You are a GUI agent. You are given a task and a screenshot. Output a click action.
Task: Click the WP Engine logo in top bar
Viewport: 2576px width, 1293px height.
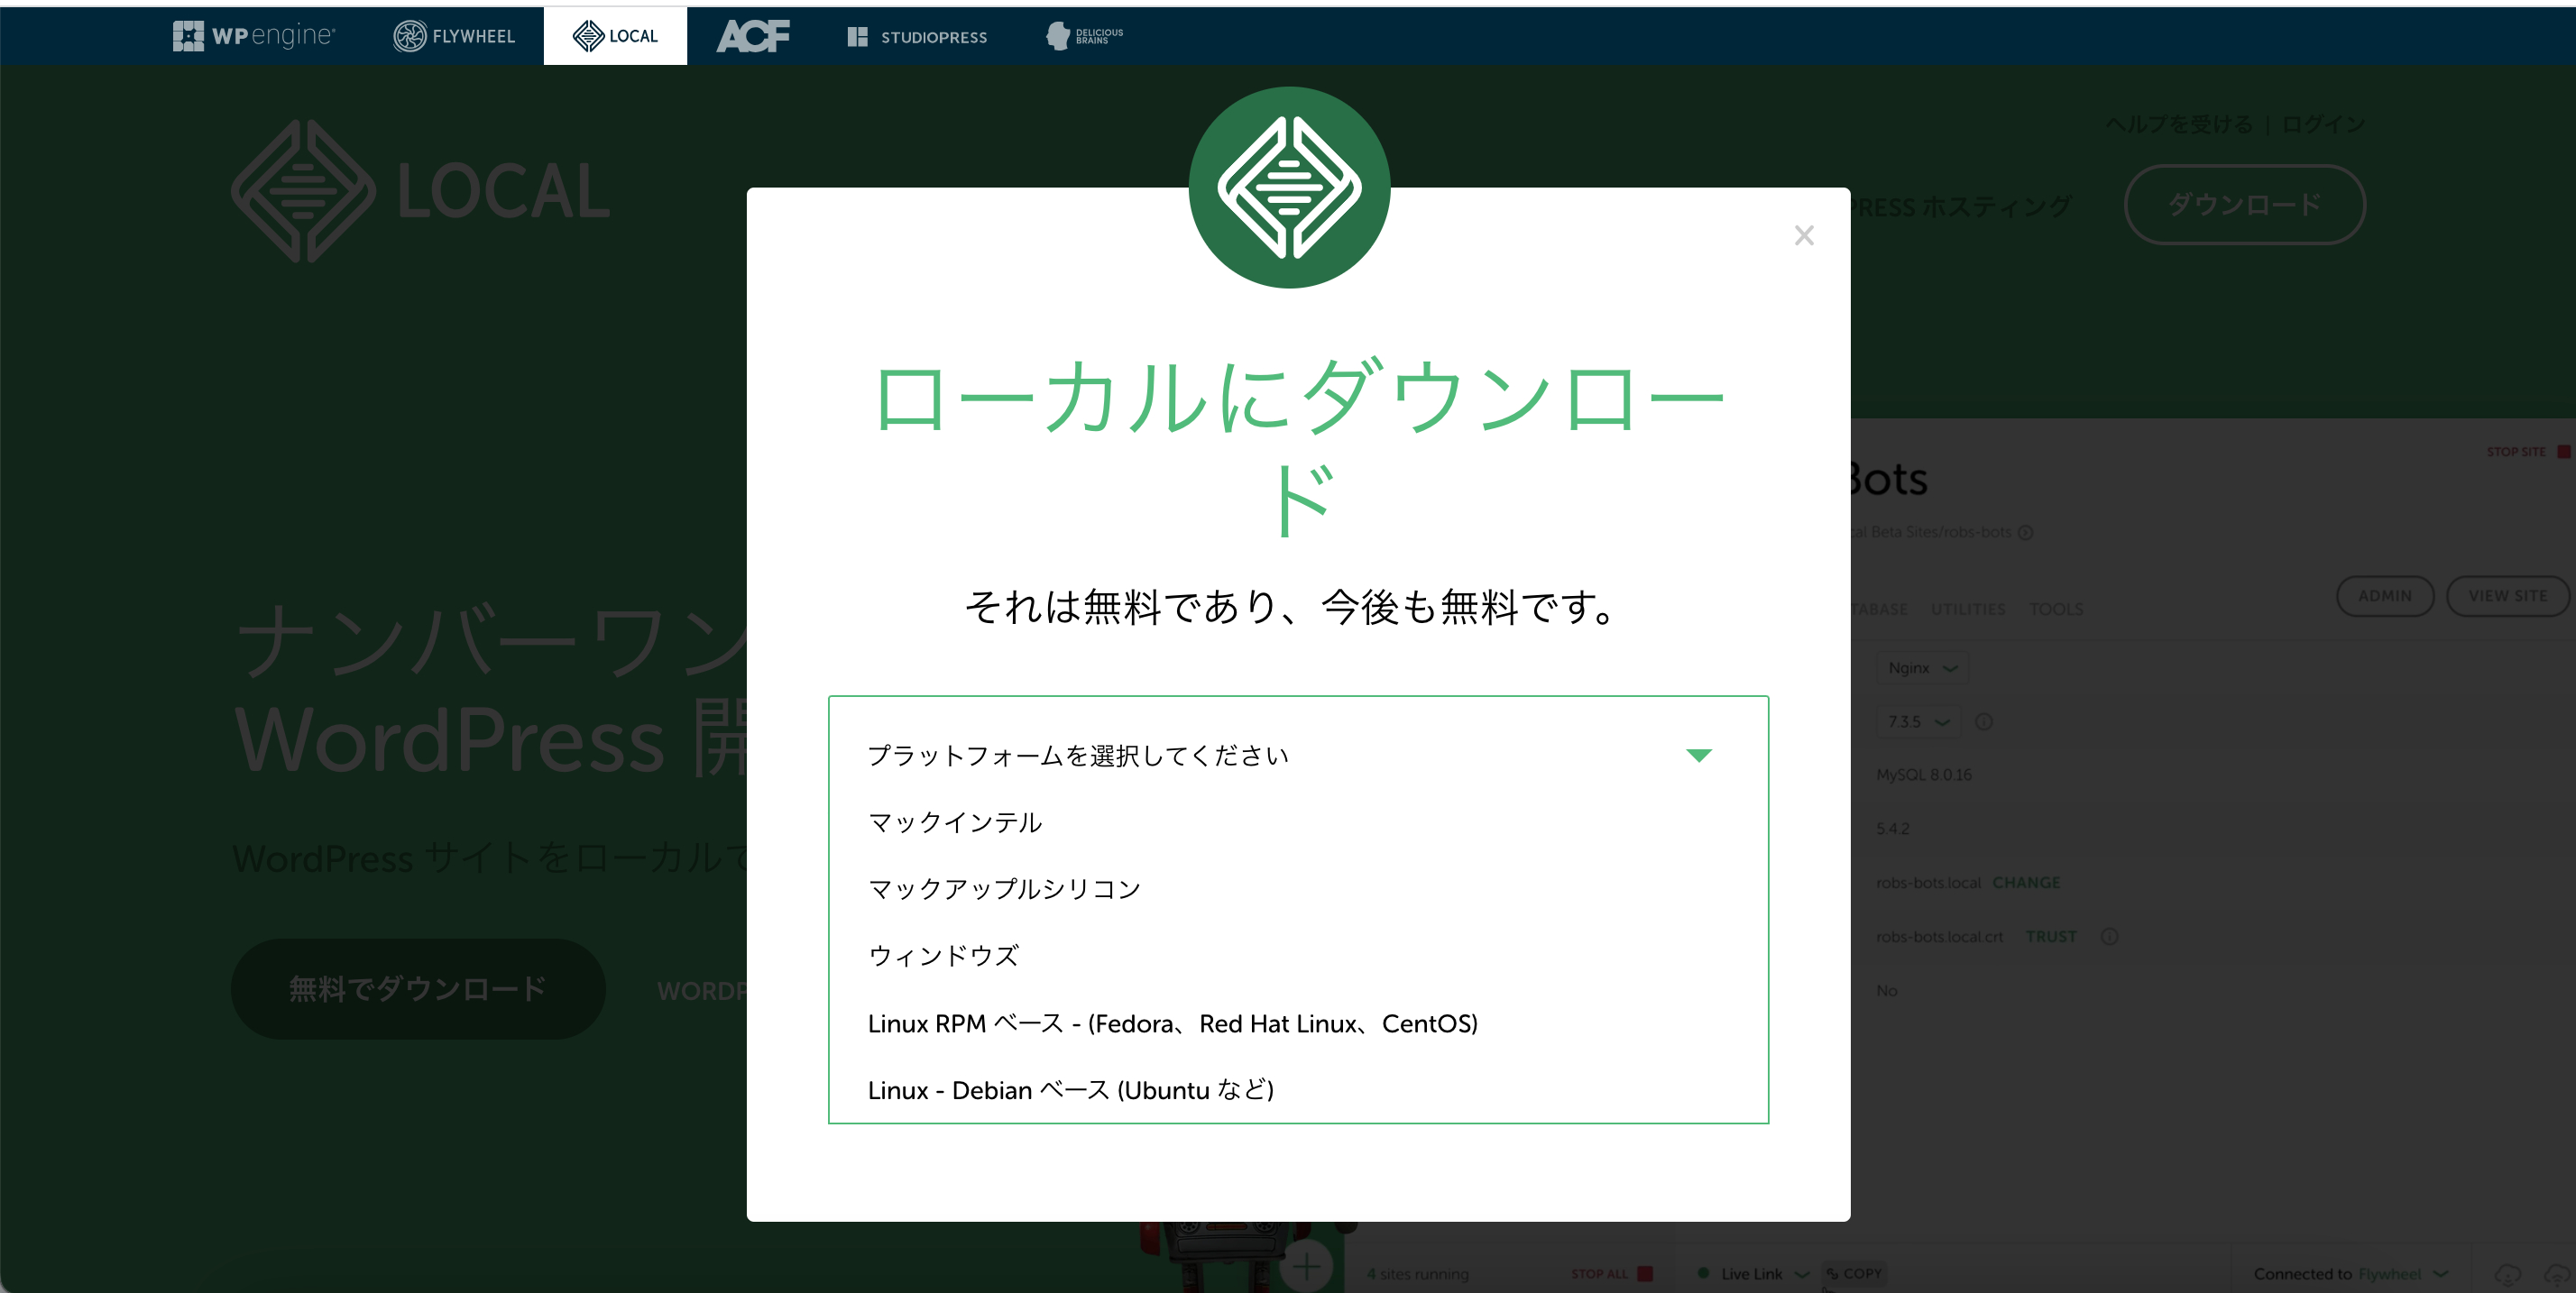click(255, 35)
